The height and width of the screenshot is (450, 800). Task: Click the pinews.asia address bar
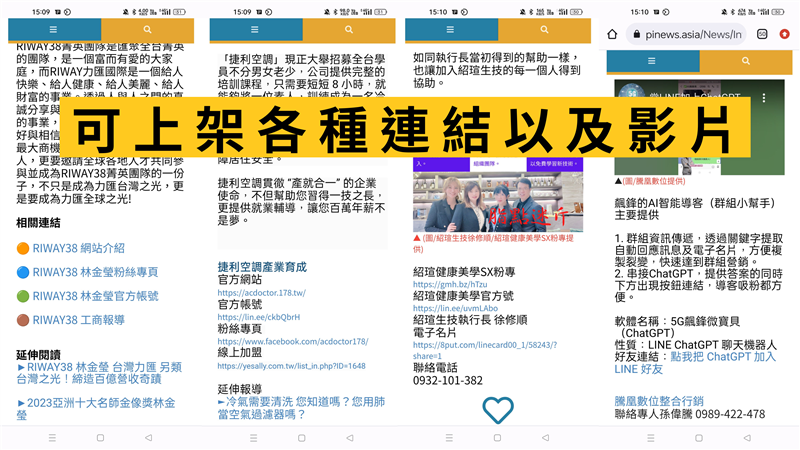(x=690, y=34)
